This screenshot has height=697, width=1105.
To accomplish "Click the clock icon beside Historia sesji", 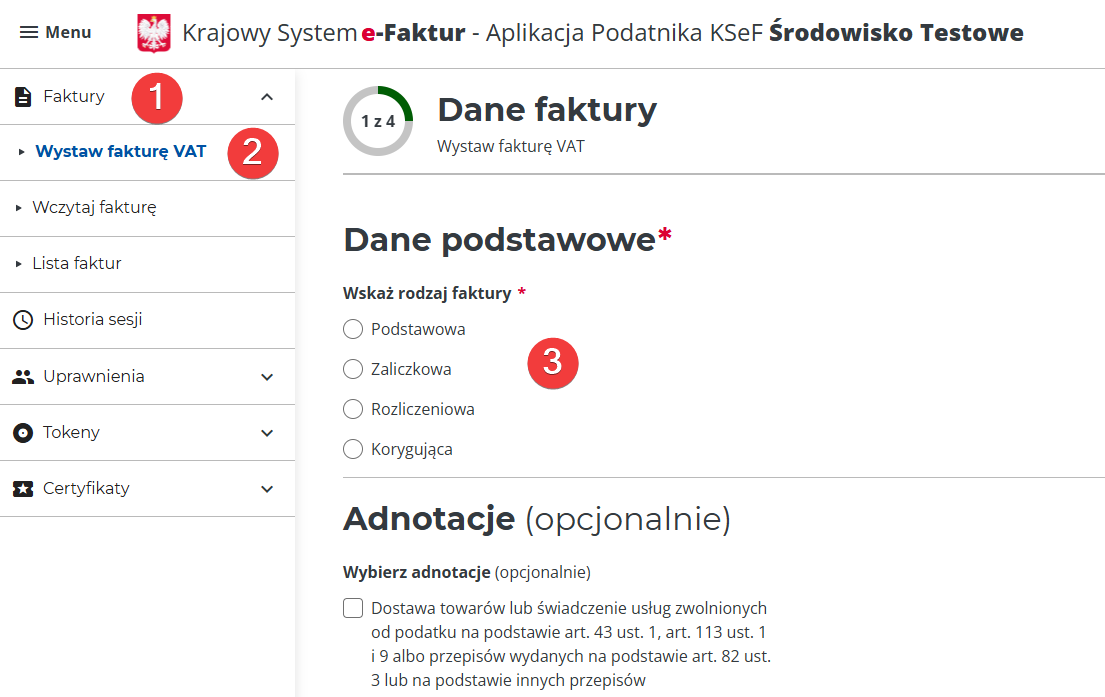I will (x=22, y=320).
